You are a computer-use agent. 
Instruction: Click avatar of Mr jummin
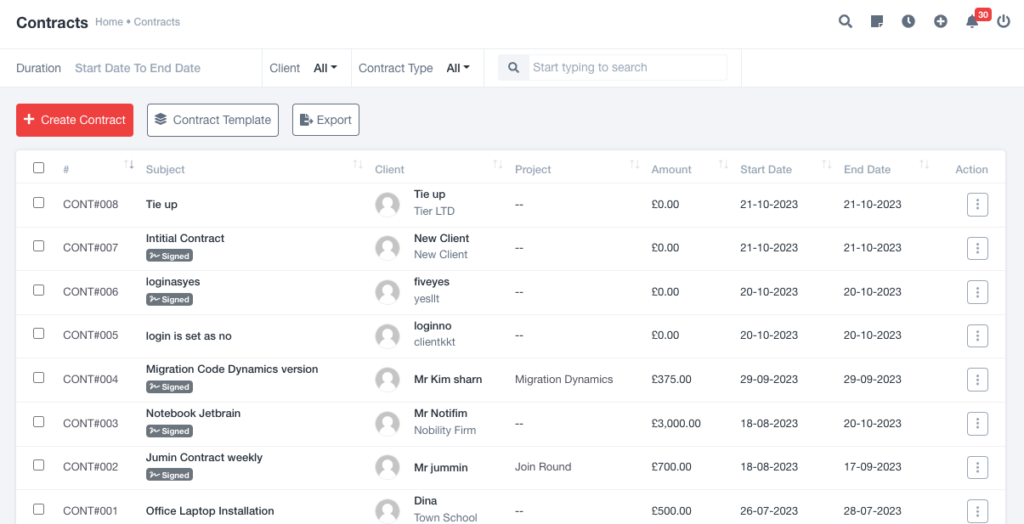click(387, 467)
